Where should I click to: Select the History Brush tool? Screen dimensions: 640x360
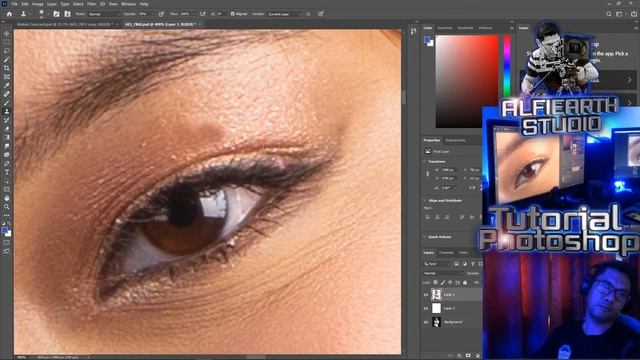click(x=7, y=120)
